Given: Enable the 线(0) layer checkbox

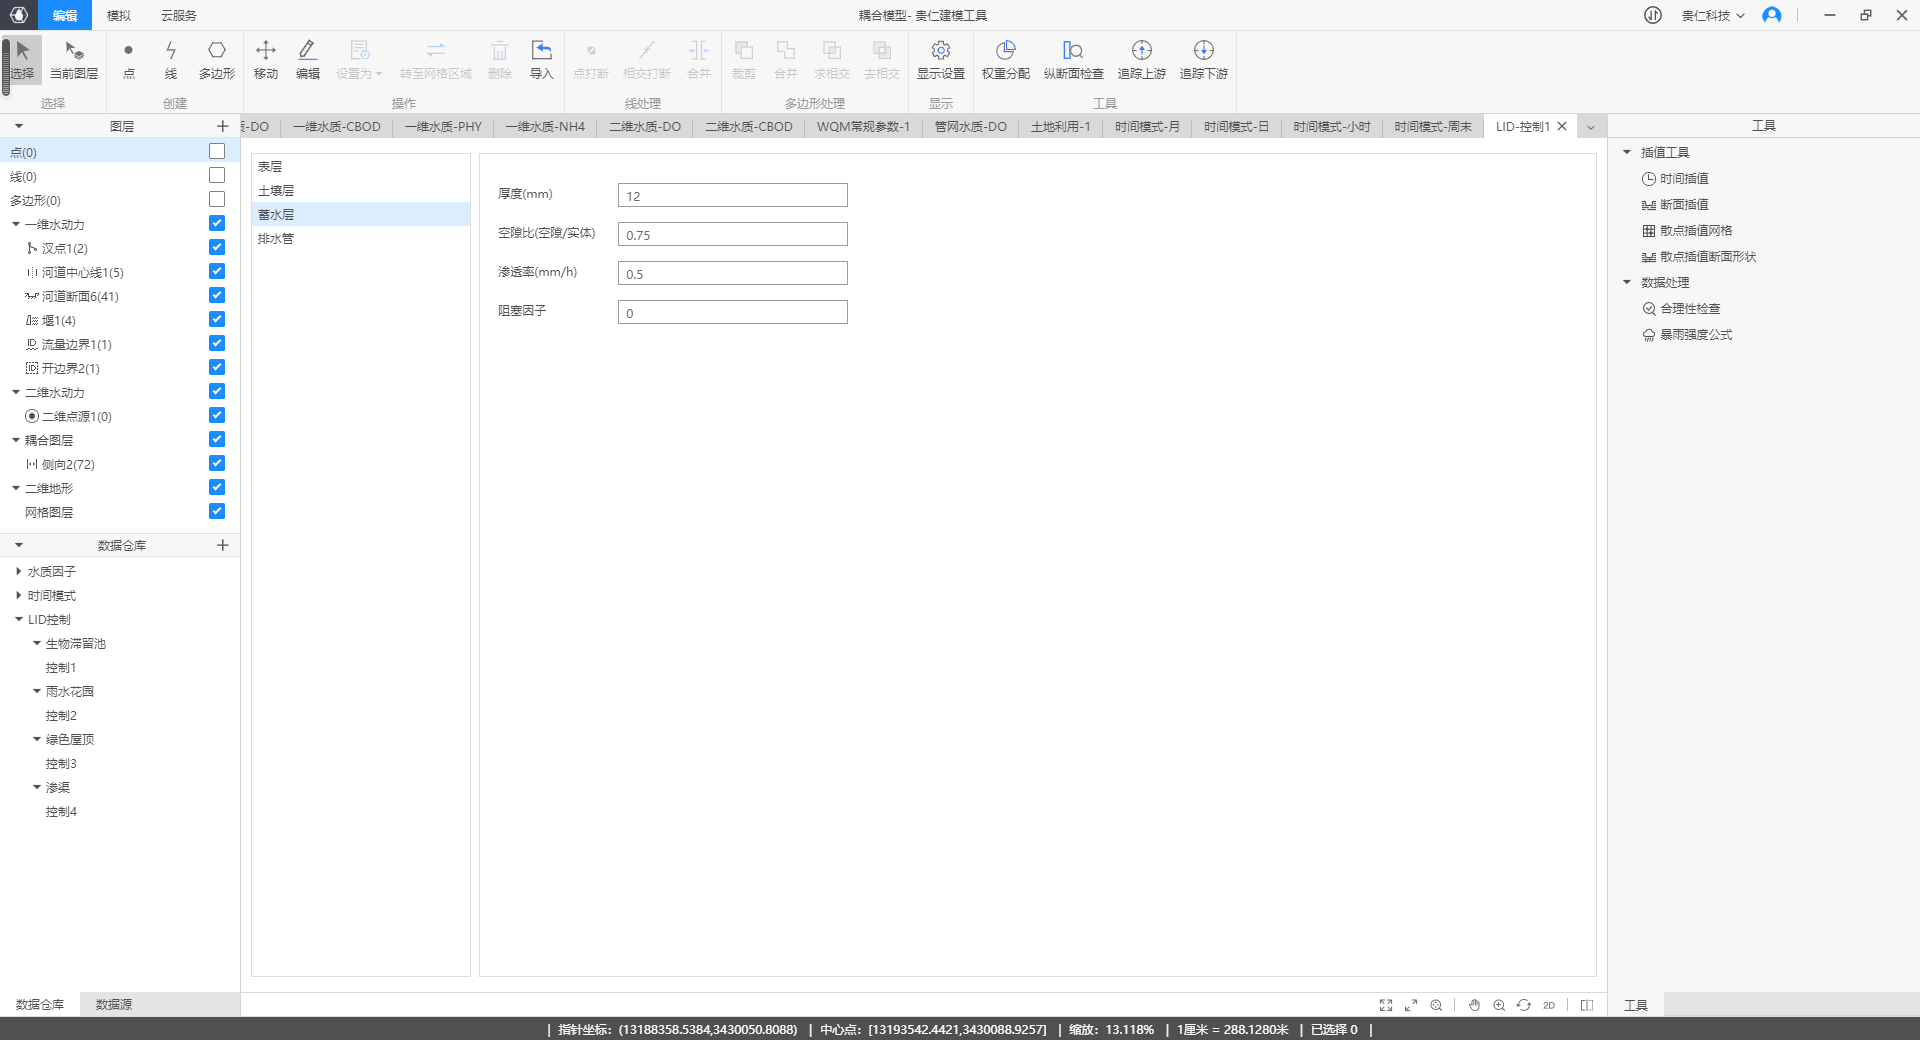Looking at the screenshot, I should pyautogui.click(x=217, y=175).
